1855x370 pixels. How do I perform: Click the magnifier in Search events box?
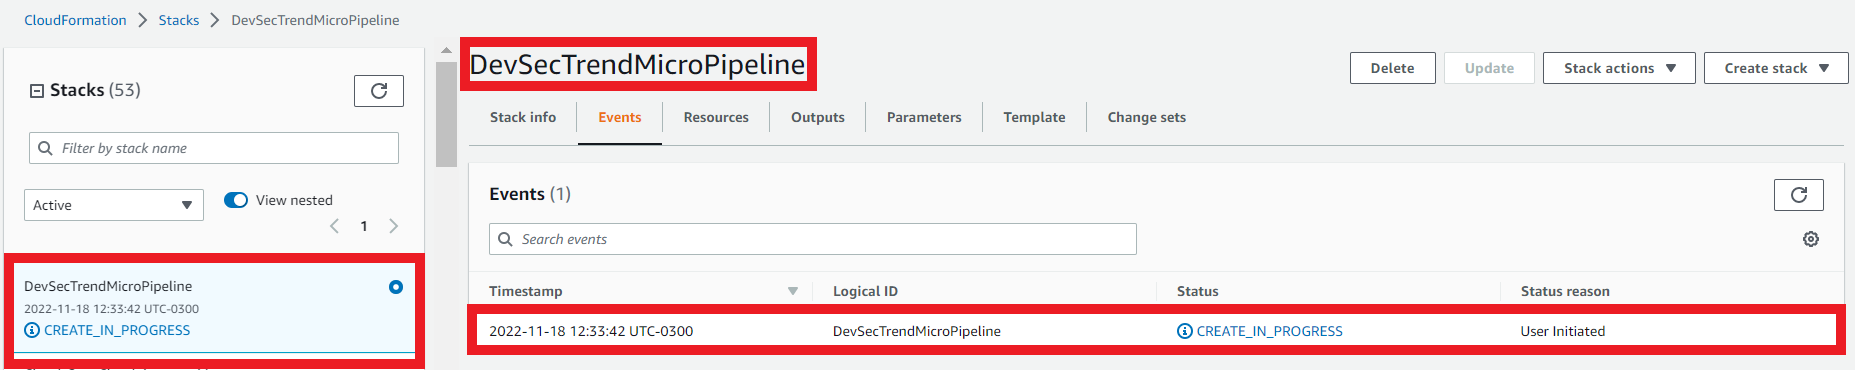pyautogui.click(x=505, y=239)
